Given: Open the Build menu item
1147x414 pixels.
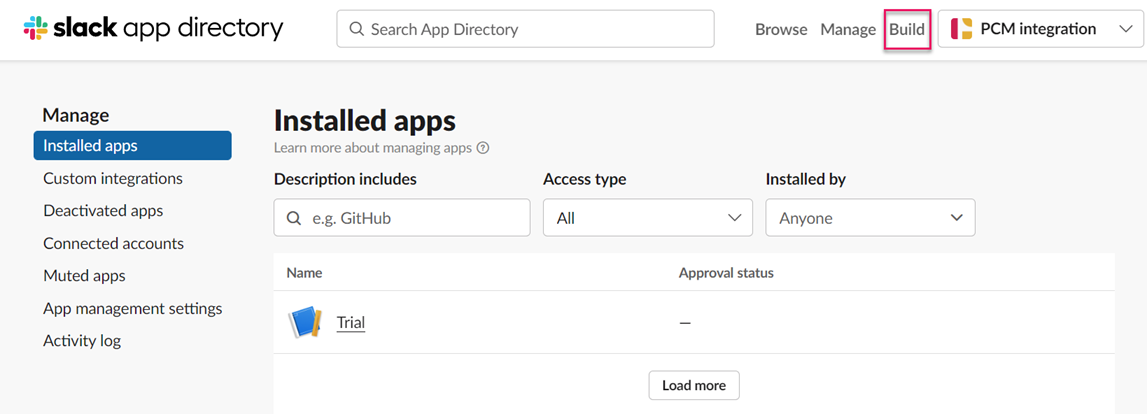Looking at the screenshot, I should point(907,29).
